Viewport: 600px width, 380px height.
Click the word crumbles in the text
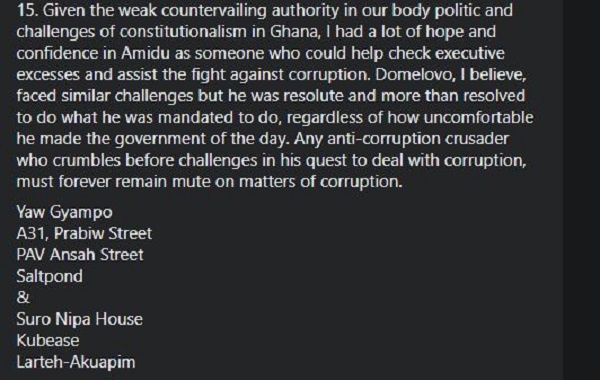pos(86,160)
